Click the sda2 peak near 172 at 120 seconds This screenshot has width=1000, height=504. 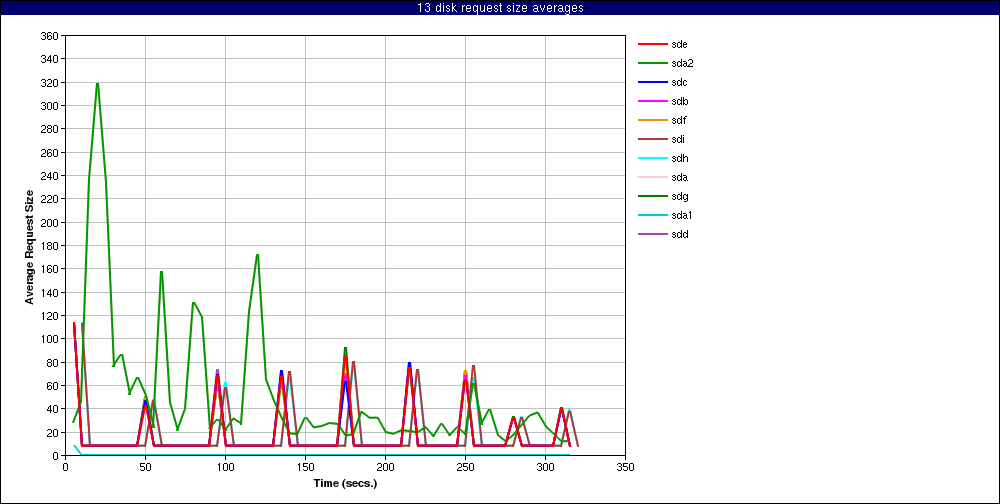pyautogui.click(x=257, y=255)
